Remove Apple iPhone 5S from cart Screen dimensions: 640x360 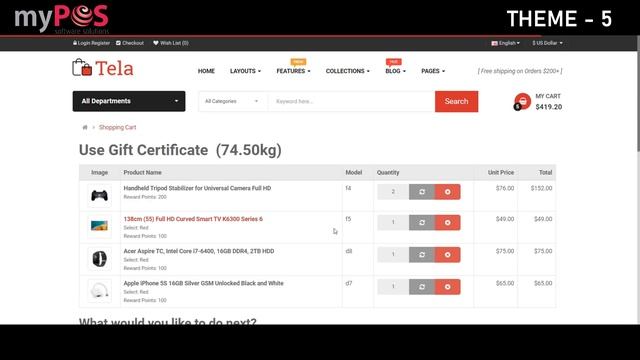click(x=448, y=287)
